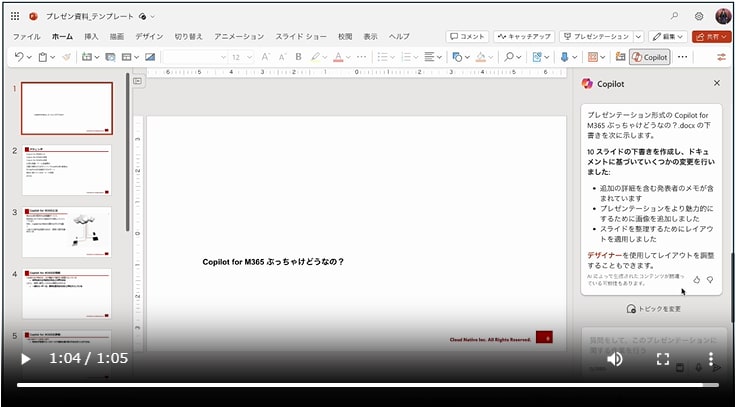Image resolution: width=738 pixels, height=407 pixels.
Task: Open more font options ellipsis
Action: tap(361, 57)
